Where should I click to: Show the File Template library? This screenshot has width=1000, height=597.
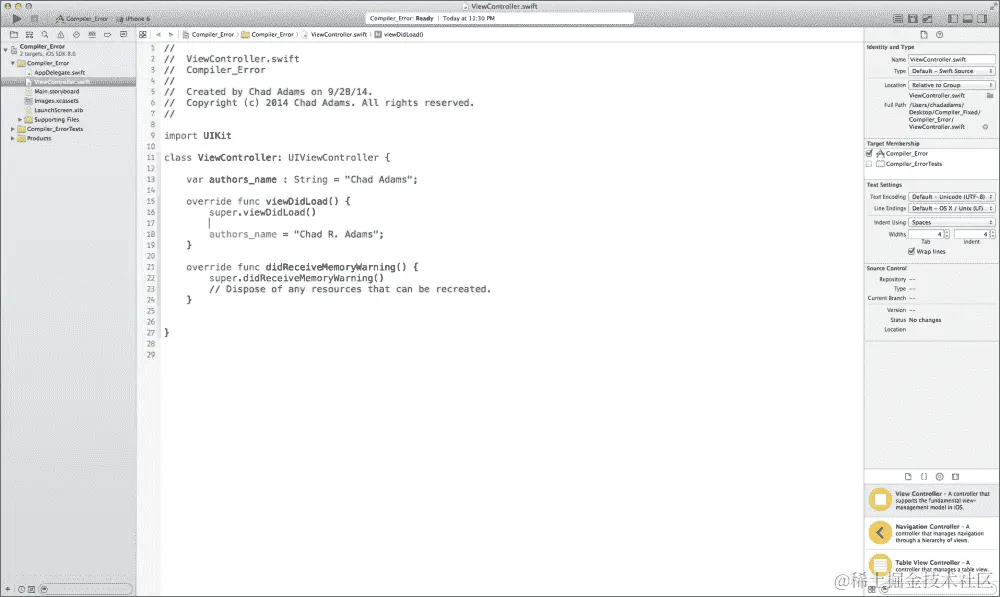(x=908, y=476)
